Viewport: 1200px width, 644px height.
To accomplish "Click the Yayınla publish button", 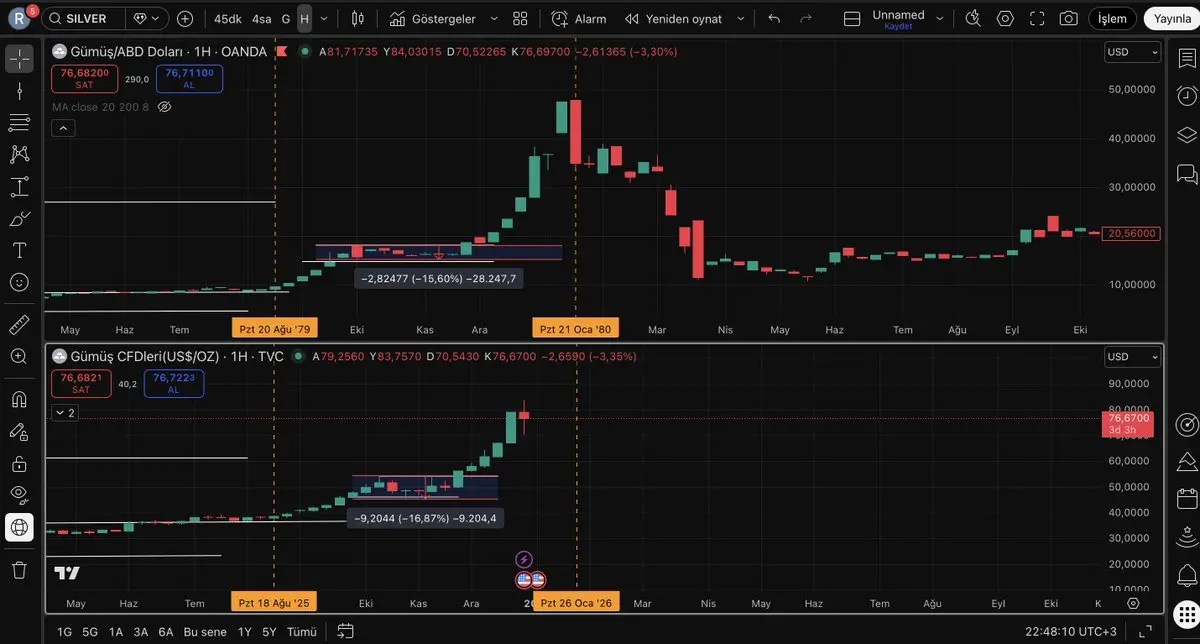I will (1172, 19).
